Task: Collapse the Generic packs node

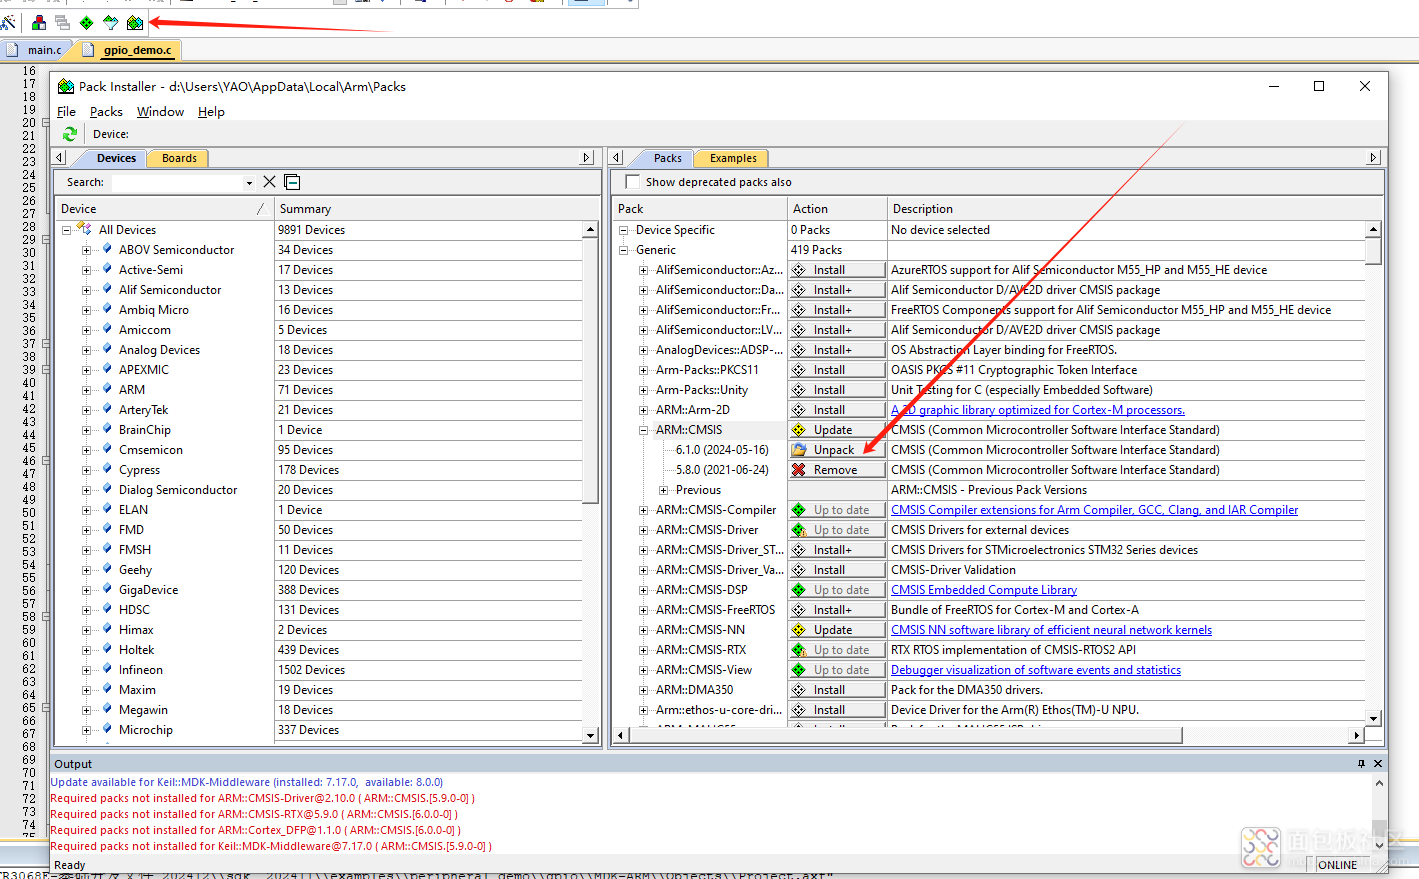Action: coord(624,250)
